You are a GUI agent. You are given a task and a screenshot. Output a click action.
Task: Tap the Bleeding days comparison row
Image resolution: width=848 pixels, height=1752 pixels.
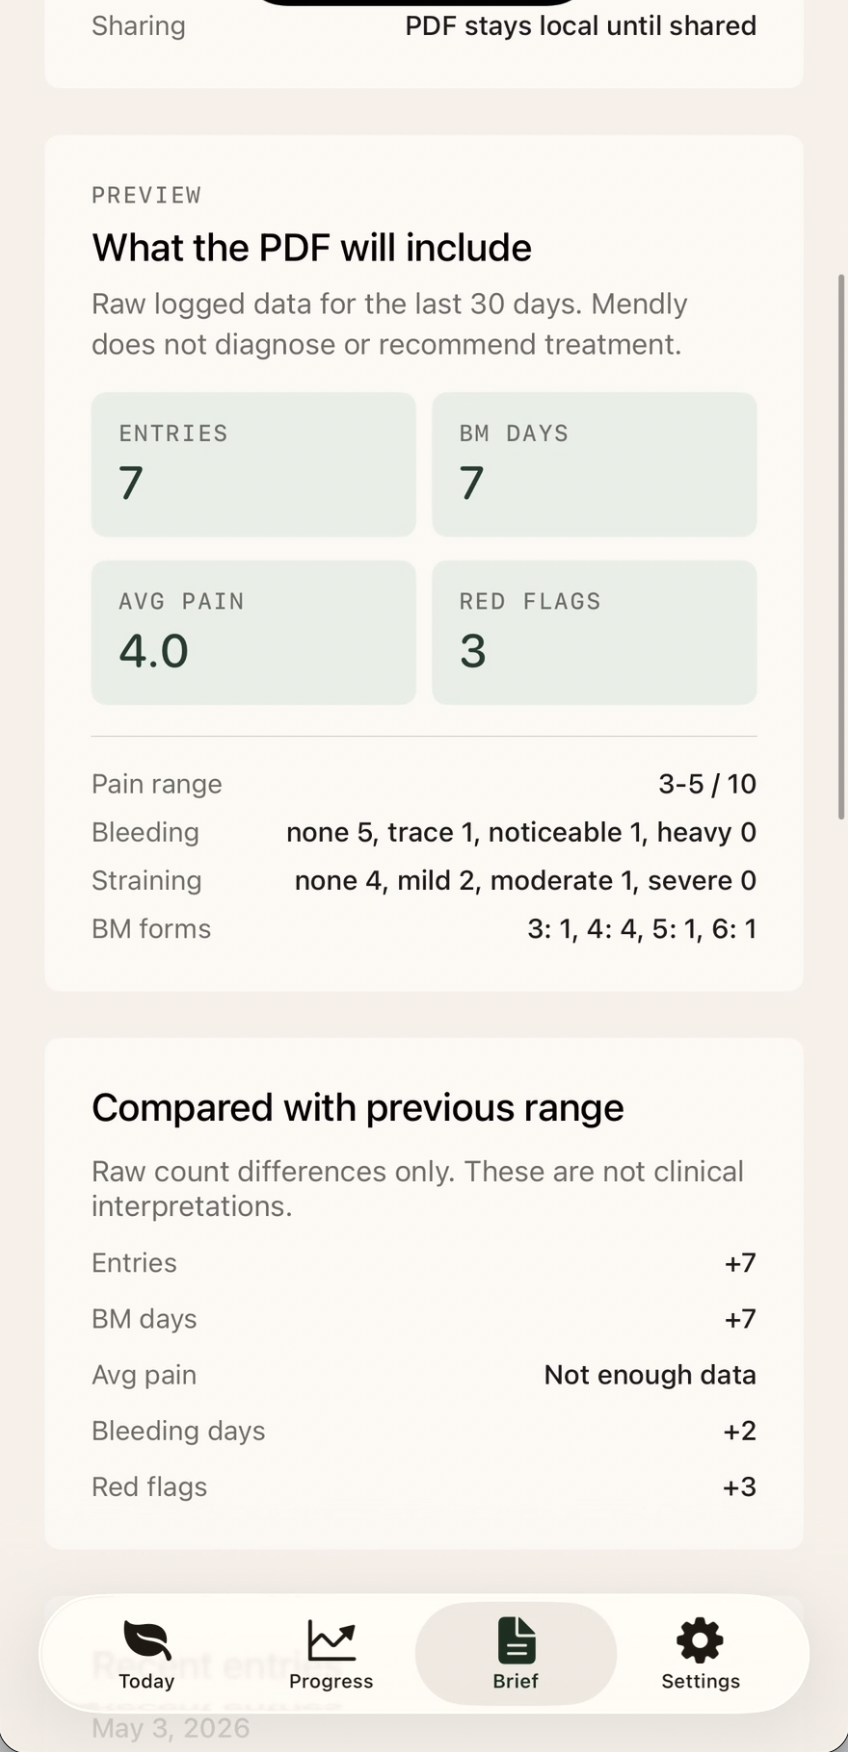tap(424, 1431)
